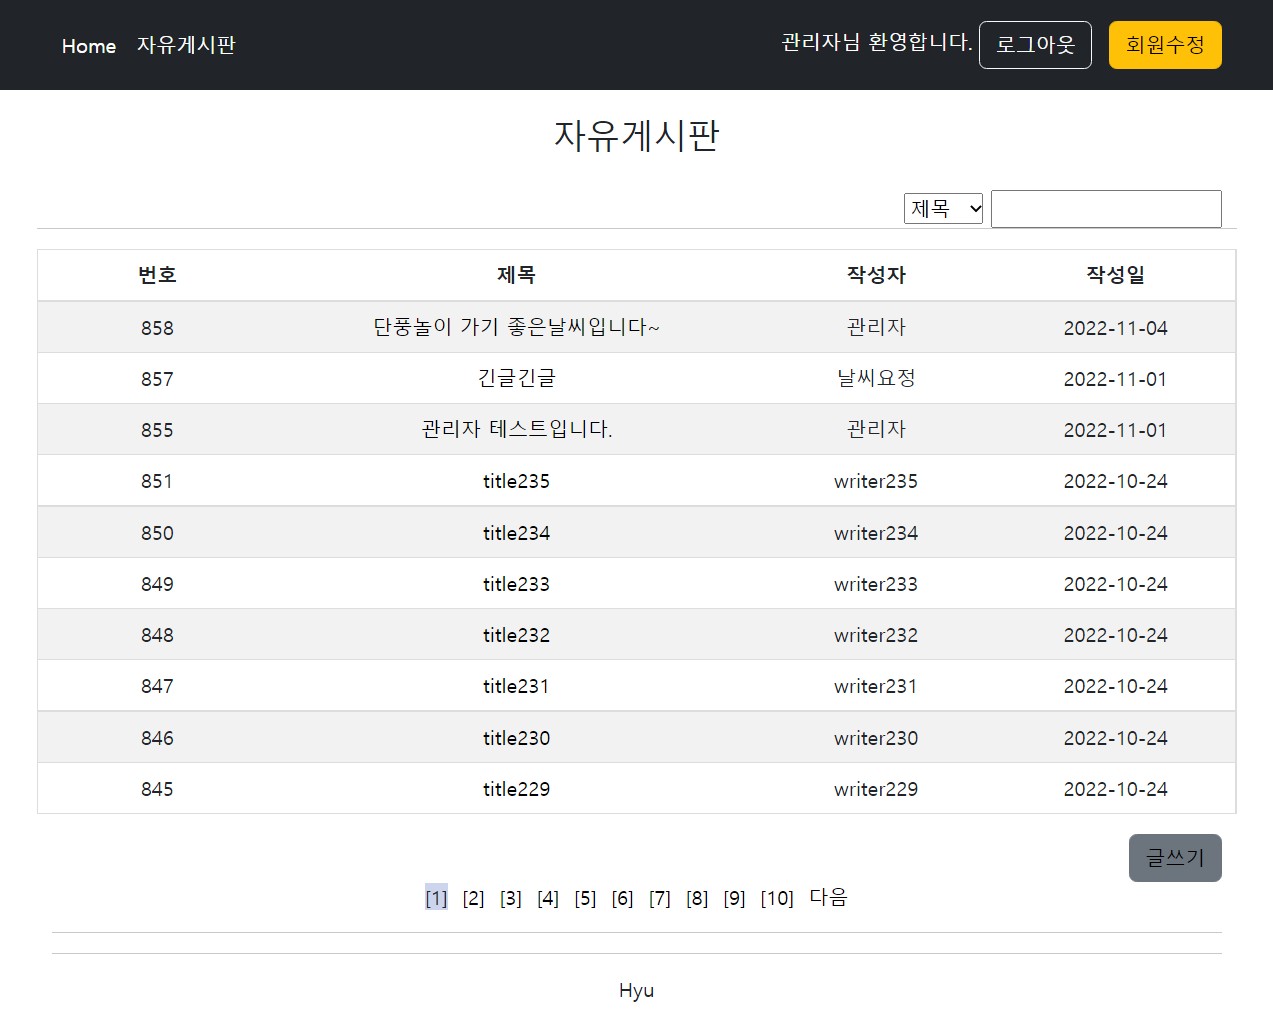Click post number 848 cell
Screen dimensions: 1273x1024
(x=157, y=635)
